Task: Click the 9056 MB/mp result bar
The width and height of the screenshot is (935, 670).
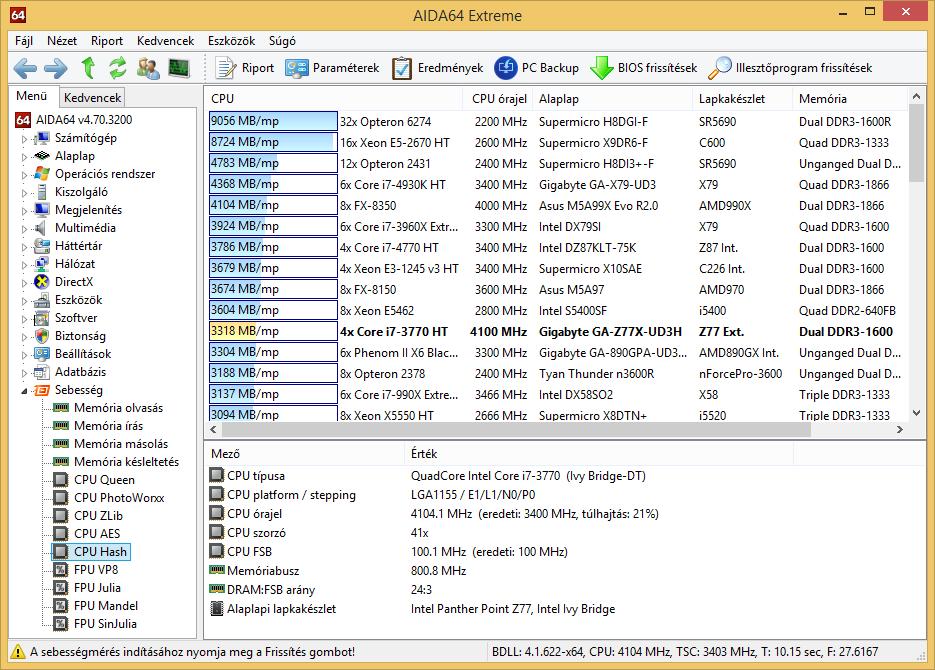Action: coord(273,121)
